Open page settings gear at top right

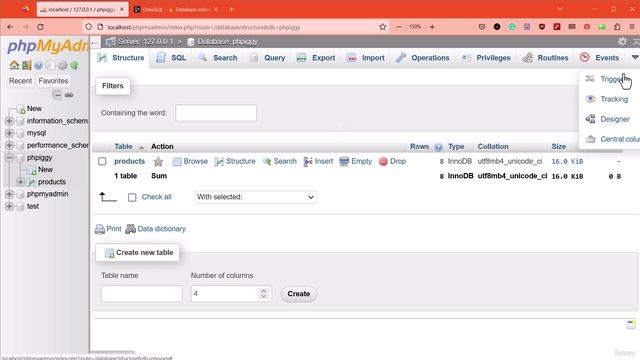(x=622, y=41)
